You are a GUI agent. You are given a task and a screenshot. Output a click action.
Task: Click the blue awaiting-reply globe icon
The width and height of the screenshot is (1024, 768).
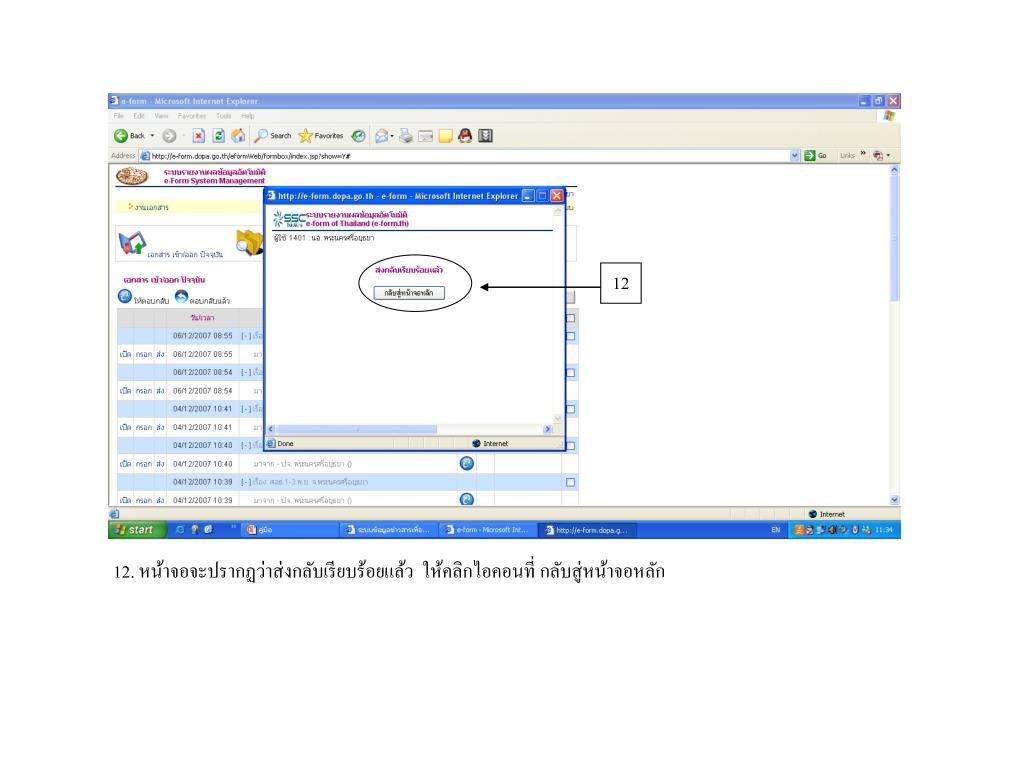pyautogui.click(x=125, y=296)
